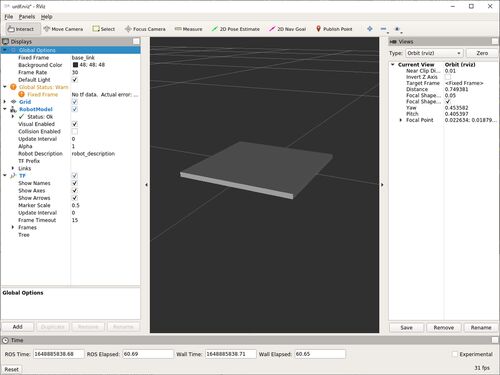The width and height of the screenshot is (500, 375).
Task: Choose the Select tool in toolbar
Action: click(104, 29)
